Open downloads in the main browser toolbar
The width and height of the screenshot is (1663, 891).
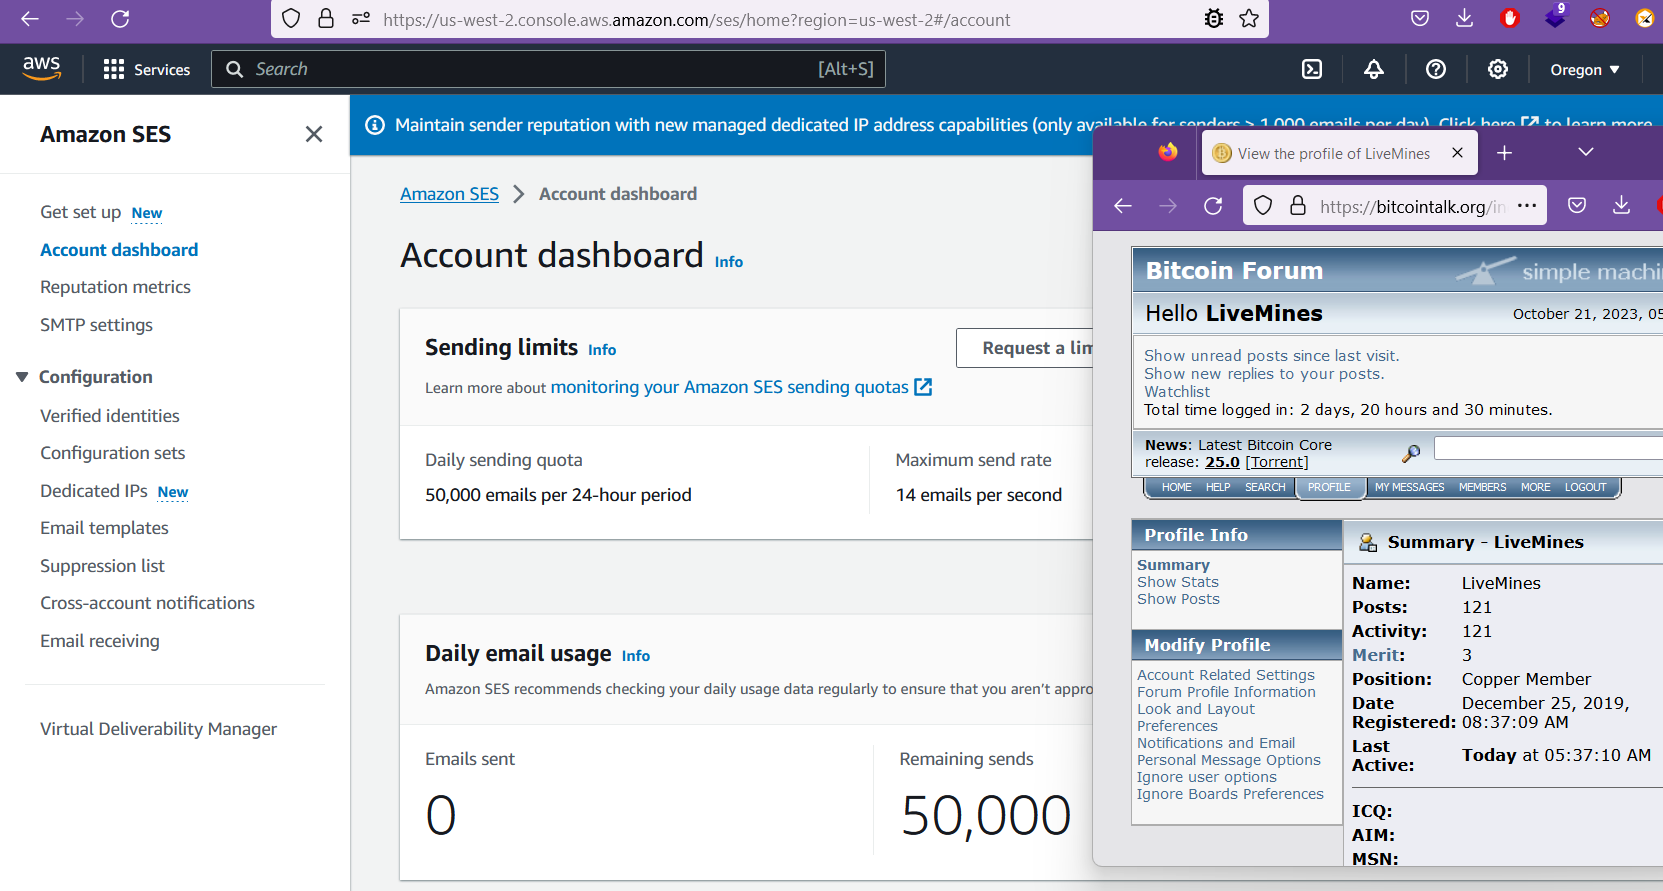(1465, 18)
